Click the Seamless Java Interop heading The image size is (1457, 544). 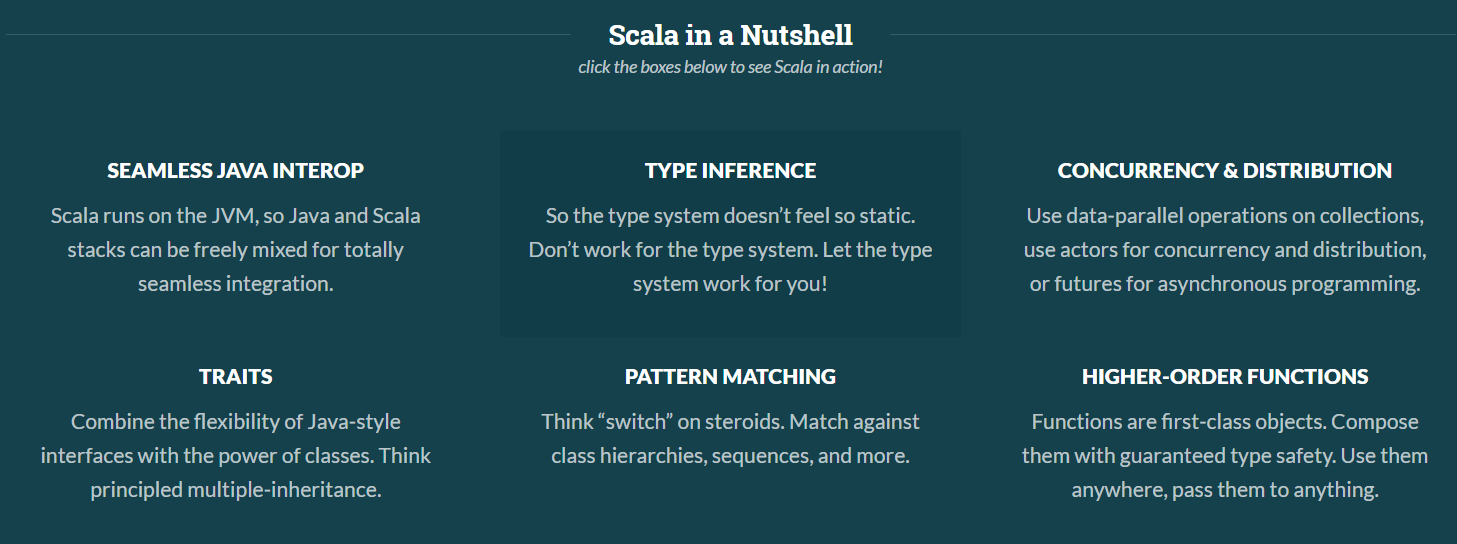[235, 171]
